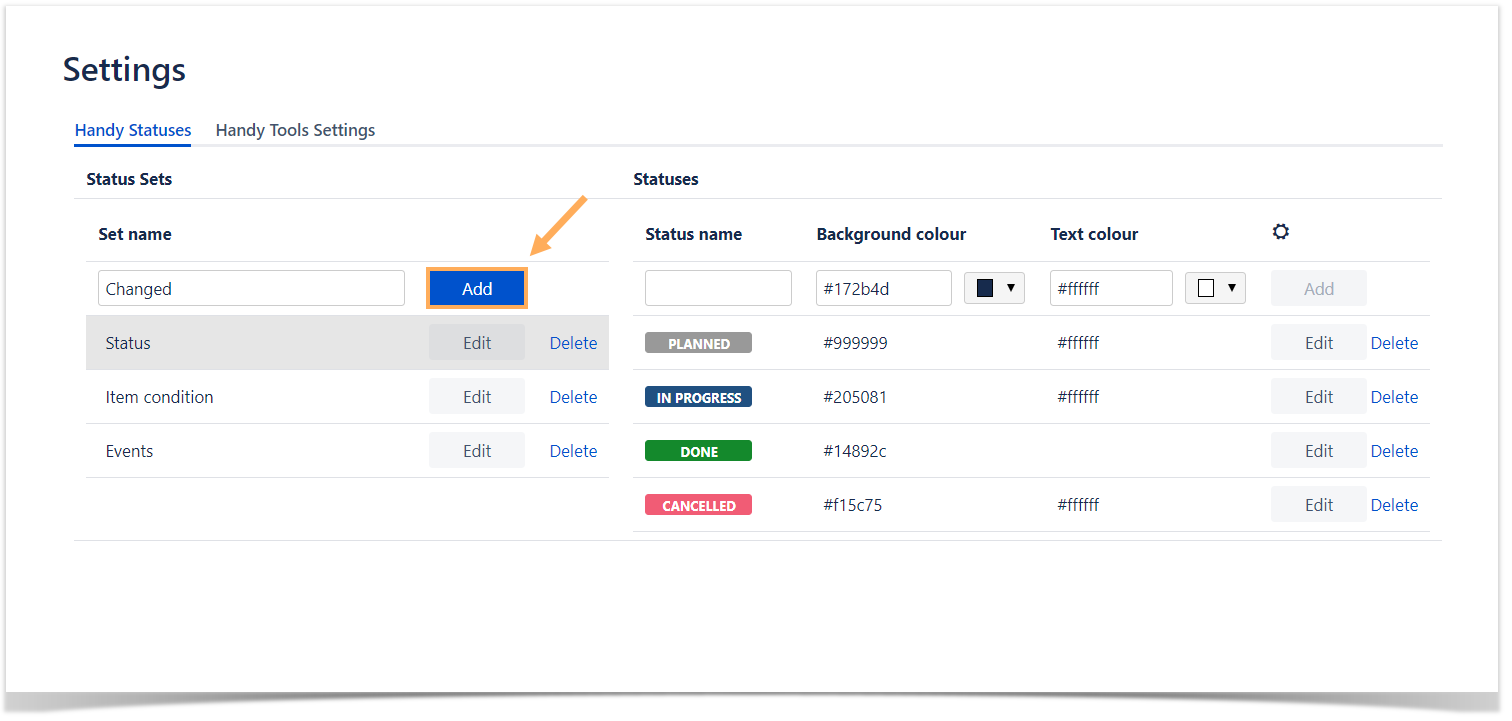Focus the Set name input field
This screenshot has width=1512, height=721.
click(251, 288)
